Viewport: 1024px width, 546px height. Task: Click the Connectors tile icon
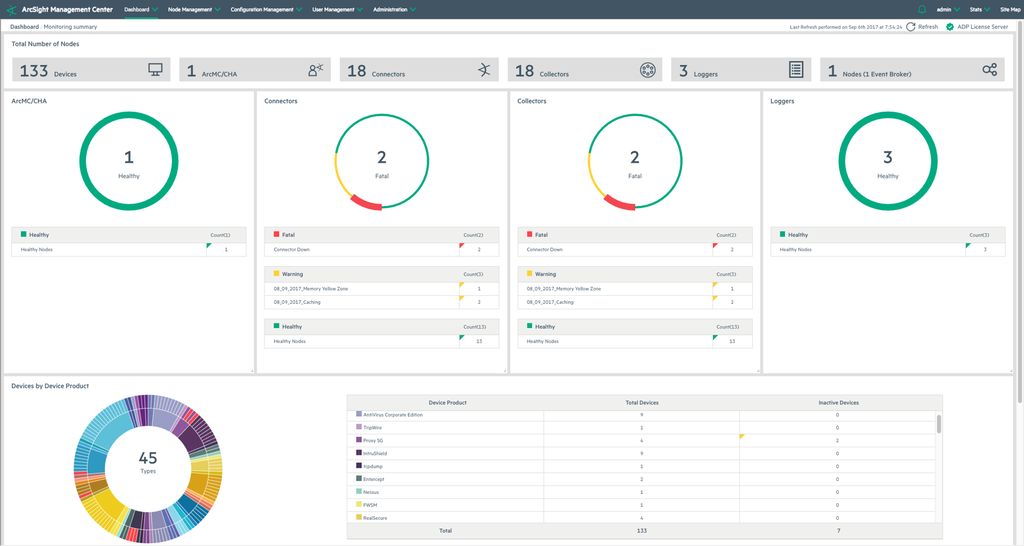484,70
